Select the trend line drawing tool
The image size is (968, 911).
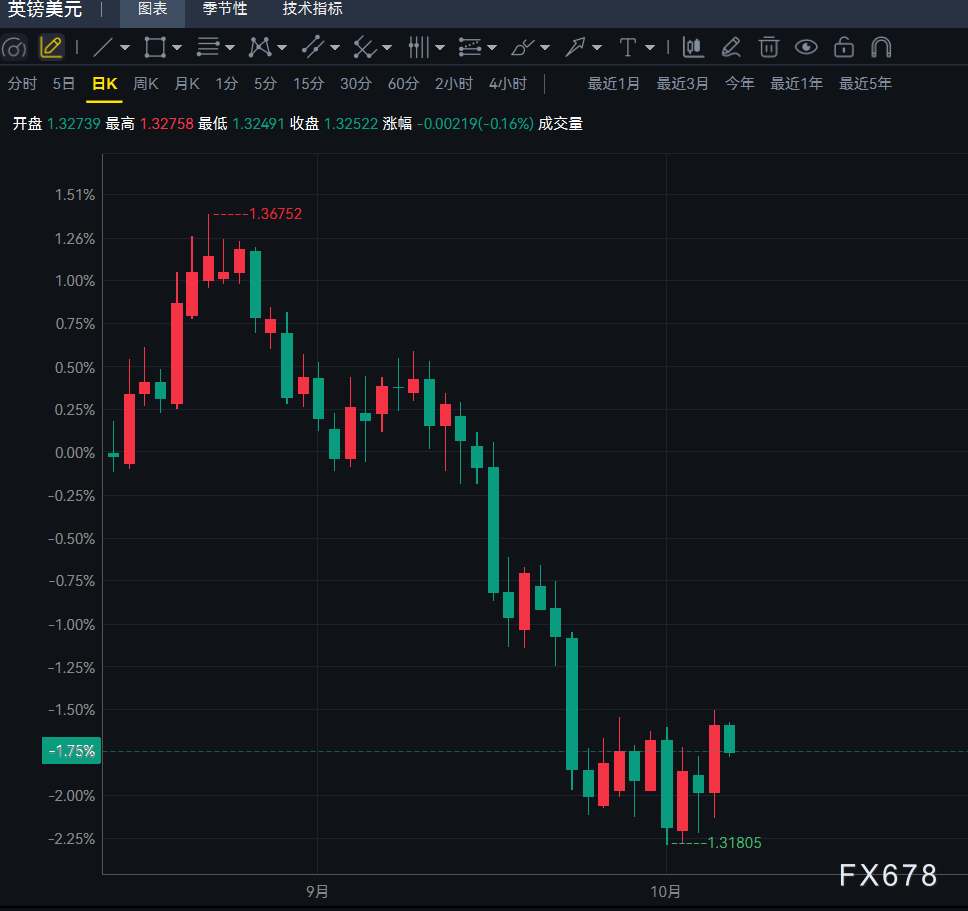tap(102, 48)
